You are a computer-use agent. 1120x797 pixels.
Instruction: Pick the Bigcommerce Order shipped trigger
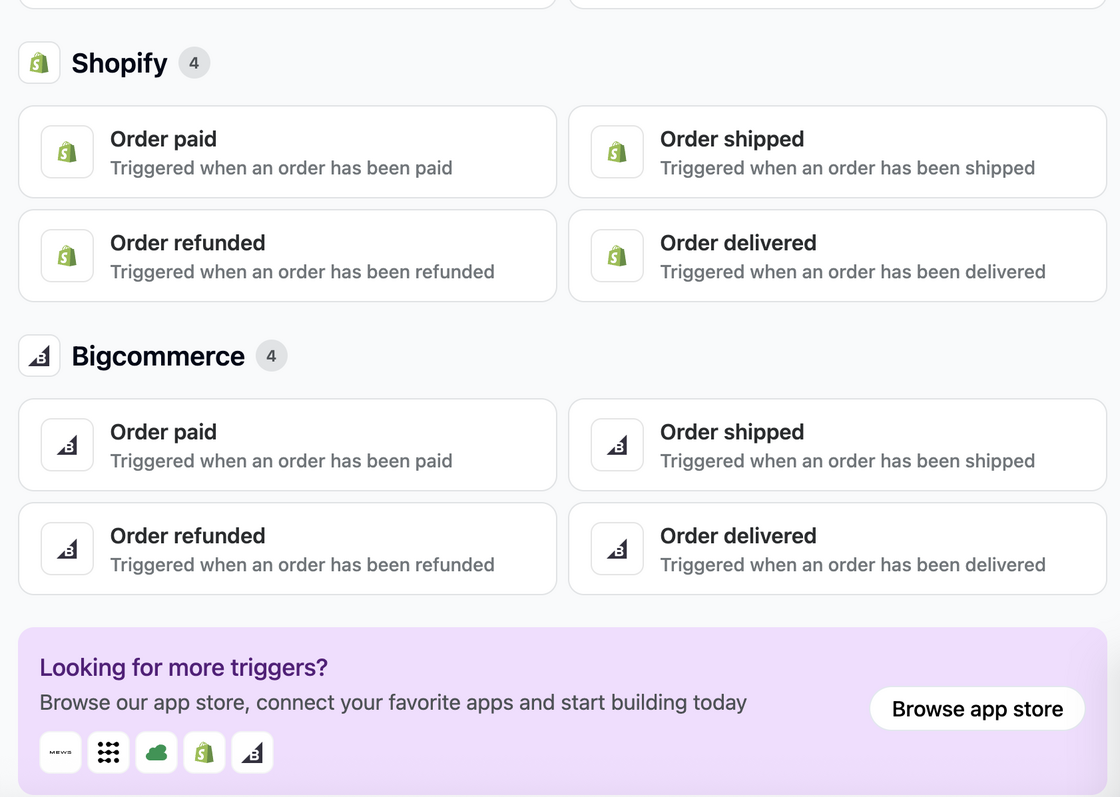click(x=837, y=445)
